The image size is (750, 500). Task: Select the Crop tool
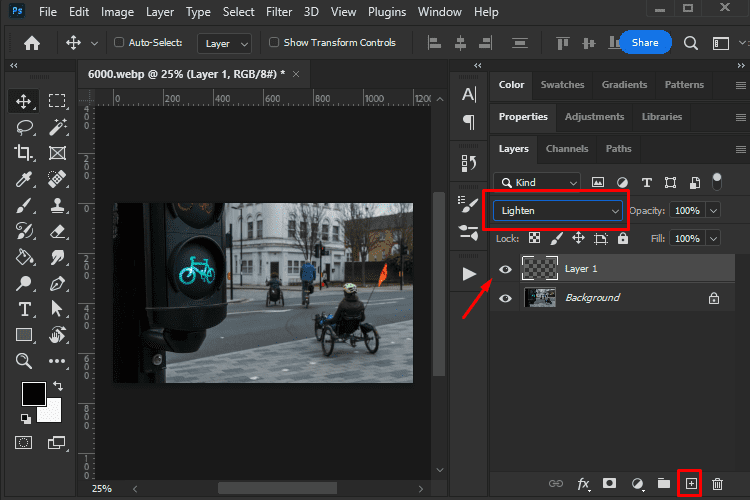click(24, 153)
